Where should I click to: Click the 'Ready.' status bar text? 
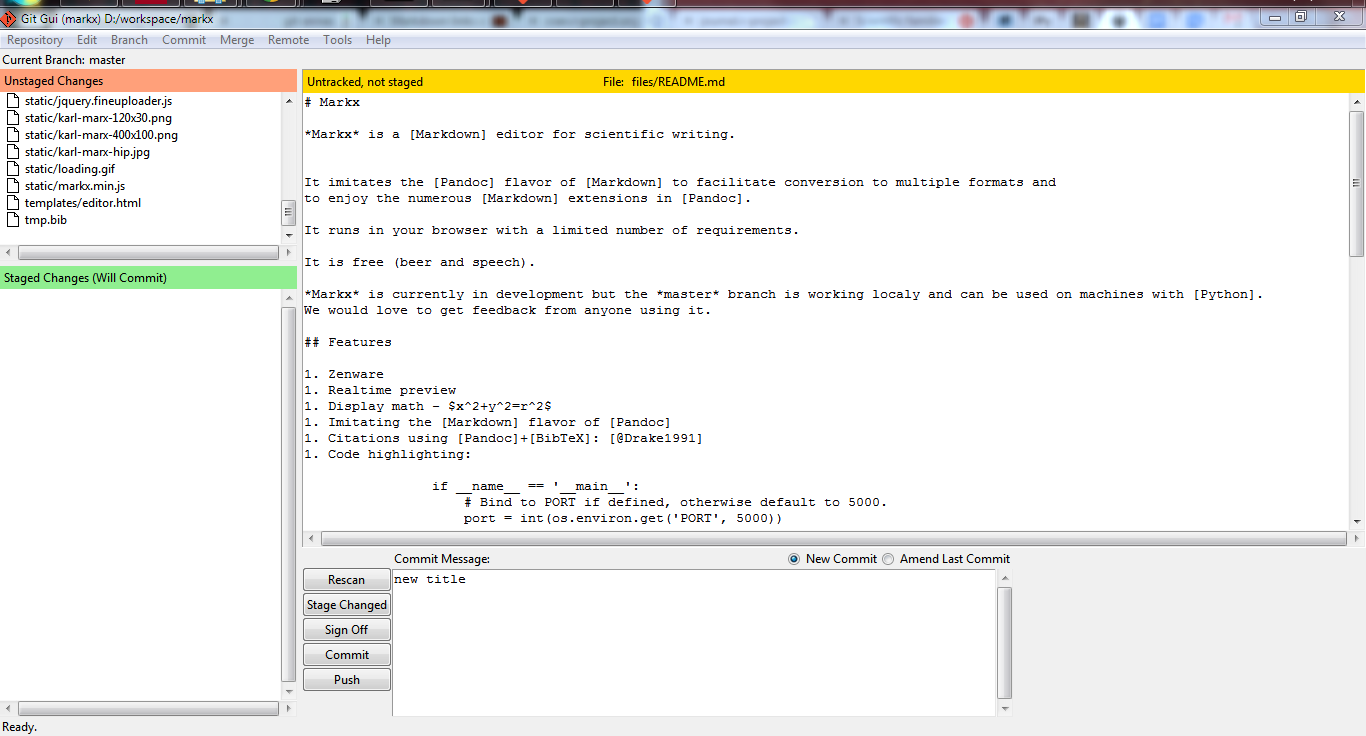[20, 727]
